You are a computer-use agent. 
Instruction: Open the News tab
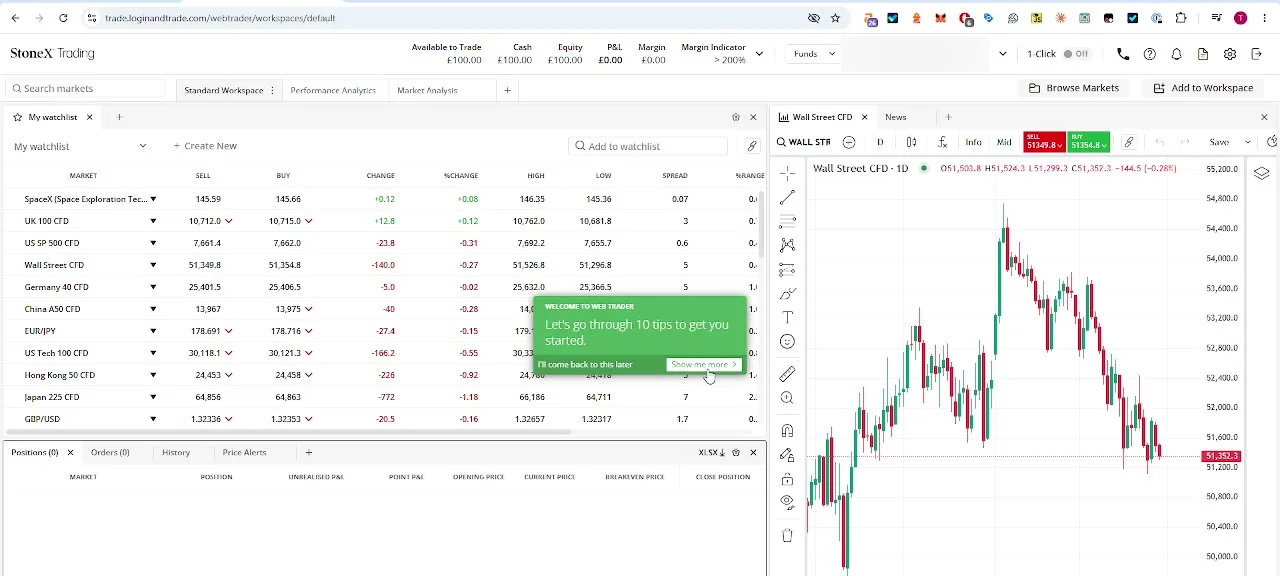(x=895, y=117)
